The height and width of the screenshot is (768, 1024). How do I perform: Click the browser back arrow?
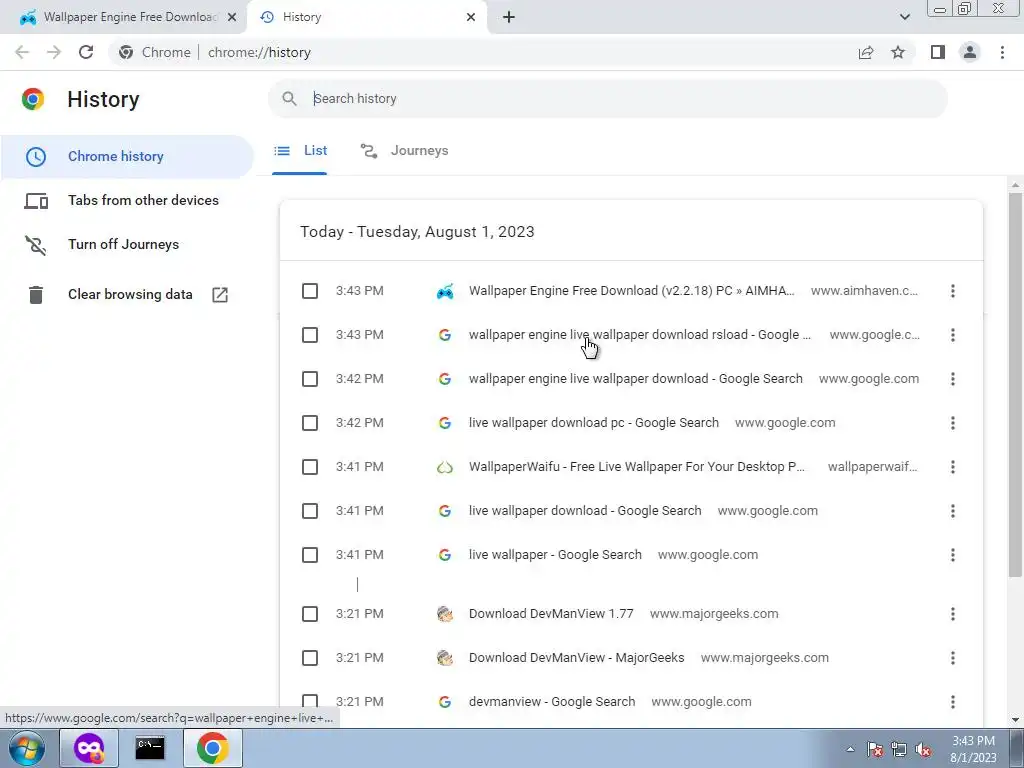click(x=22, y=52)
